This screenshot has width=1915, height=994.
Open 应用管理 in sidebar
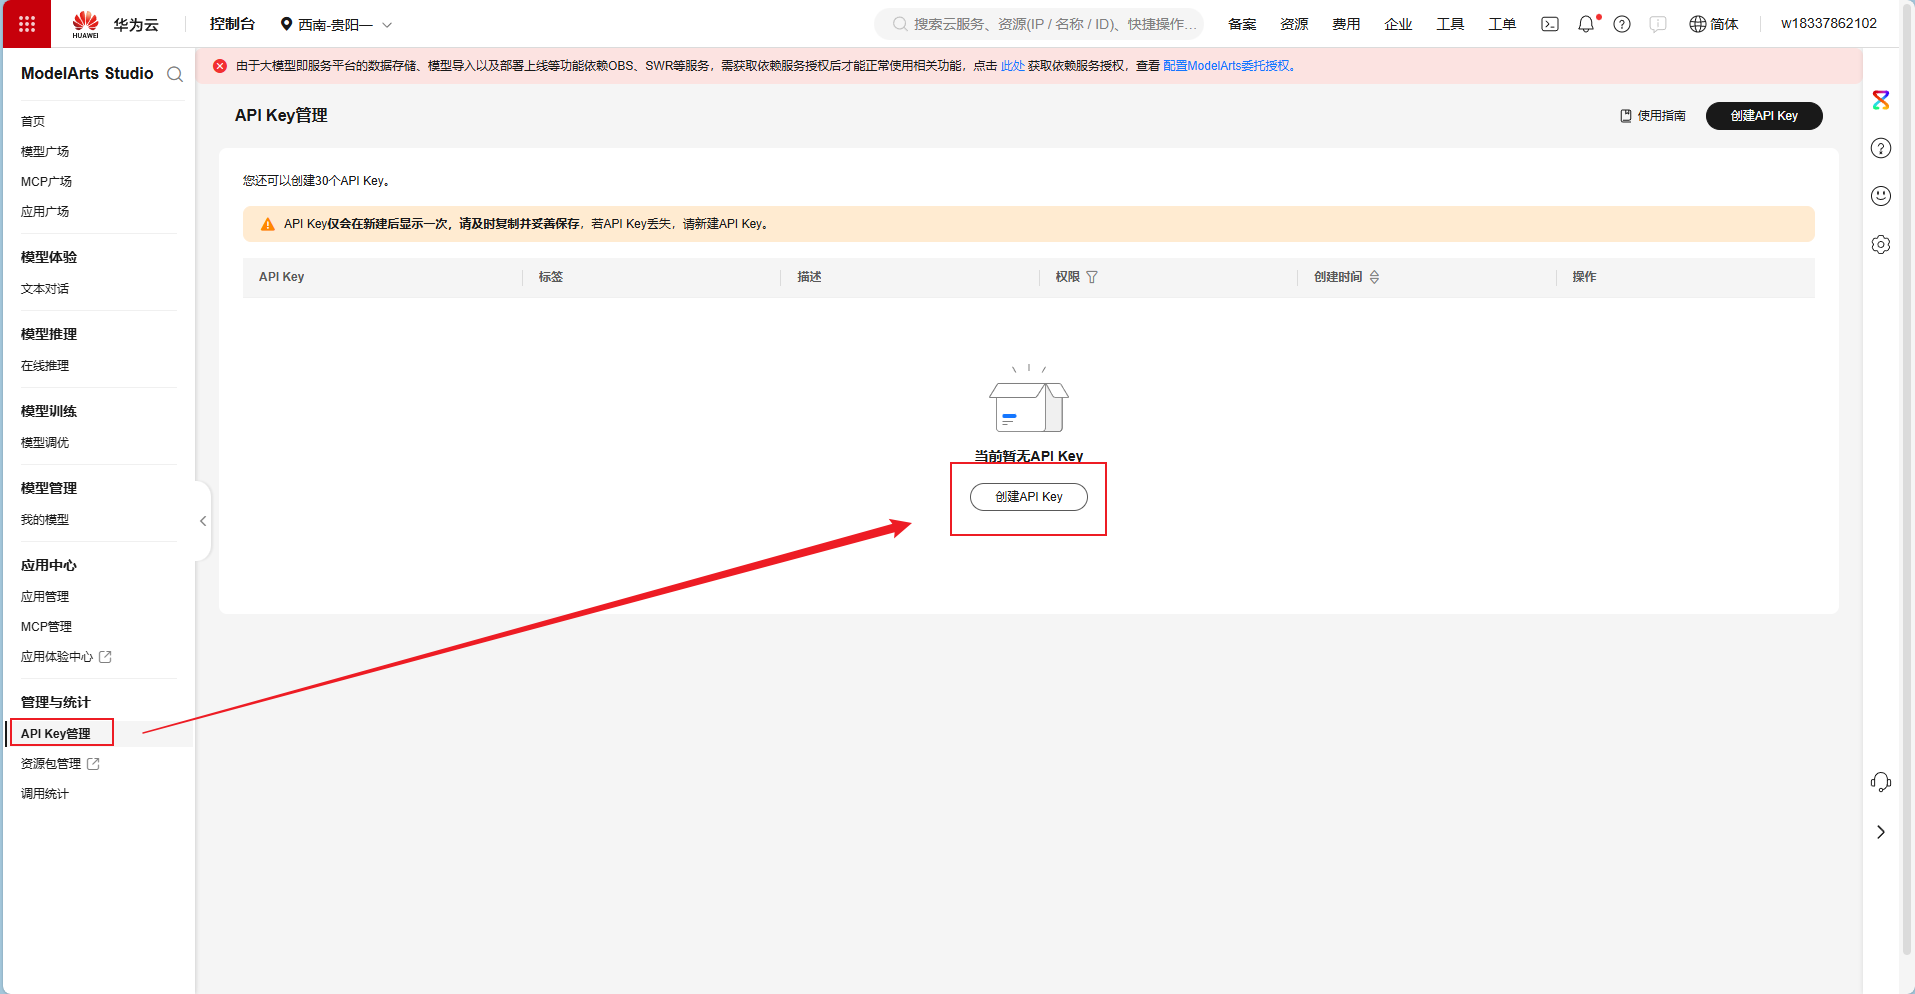(45, 596)
